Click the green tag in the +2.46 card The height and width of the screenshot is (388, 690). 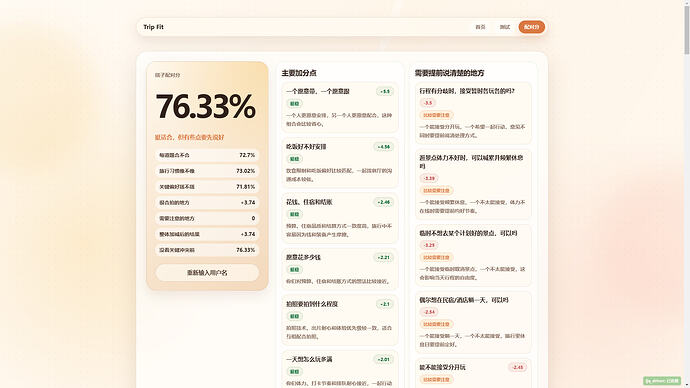click(294, 215)
